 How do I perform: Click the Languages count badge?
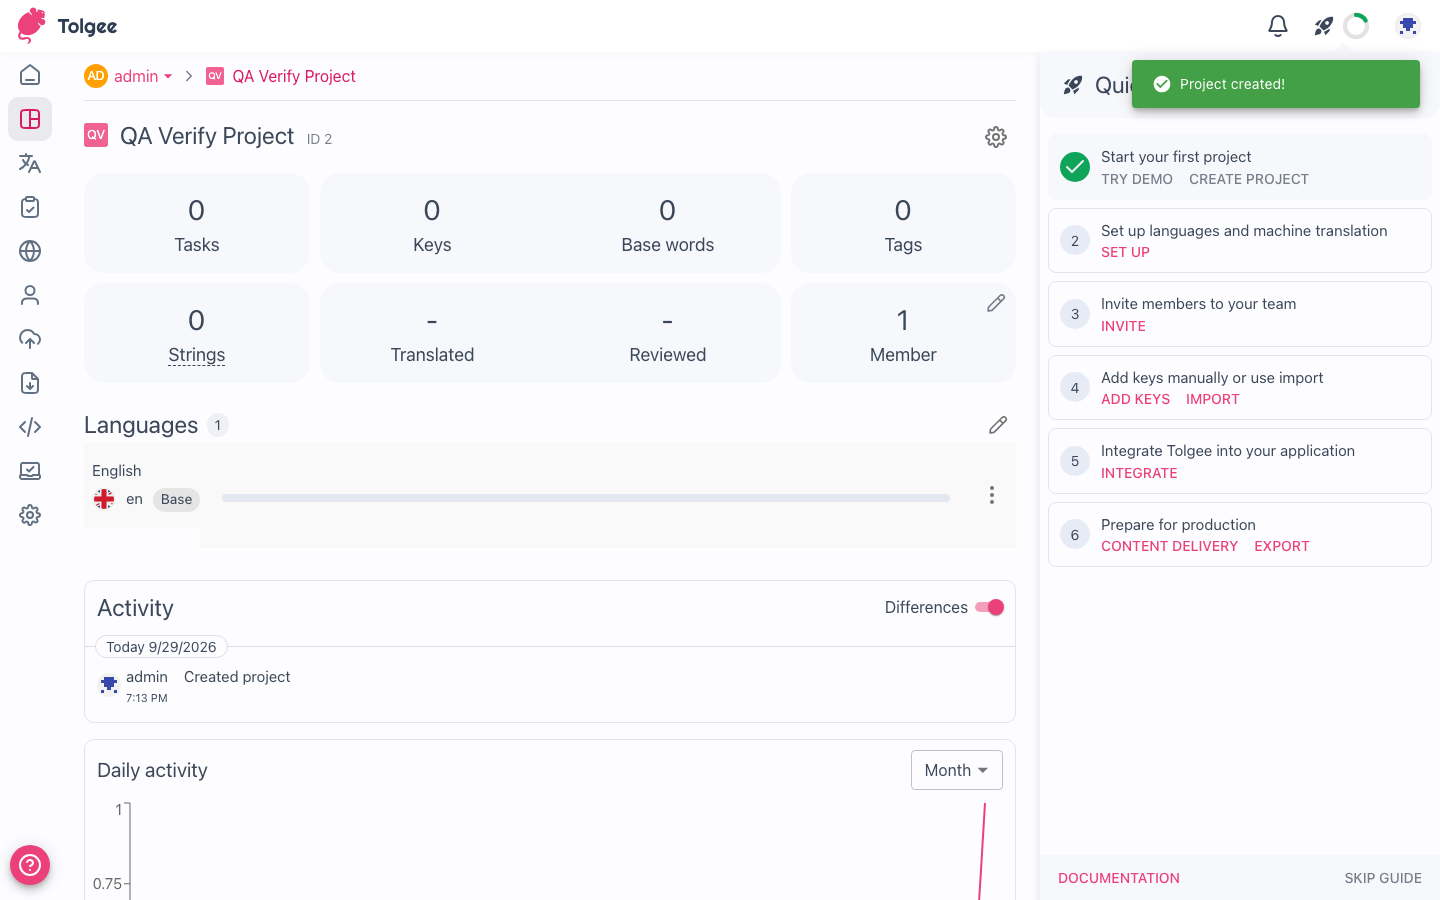coord(218,425)
